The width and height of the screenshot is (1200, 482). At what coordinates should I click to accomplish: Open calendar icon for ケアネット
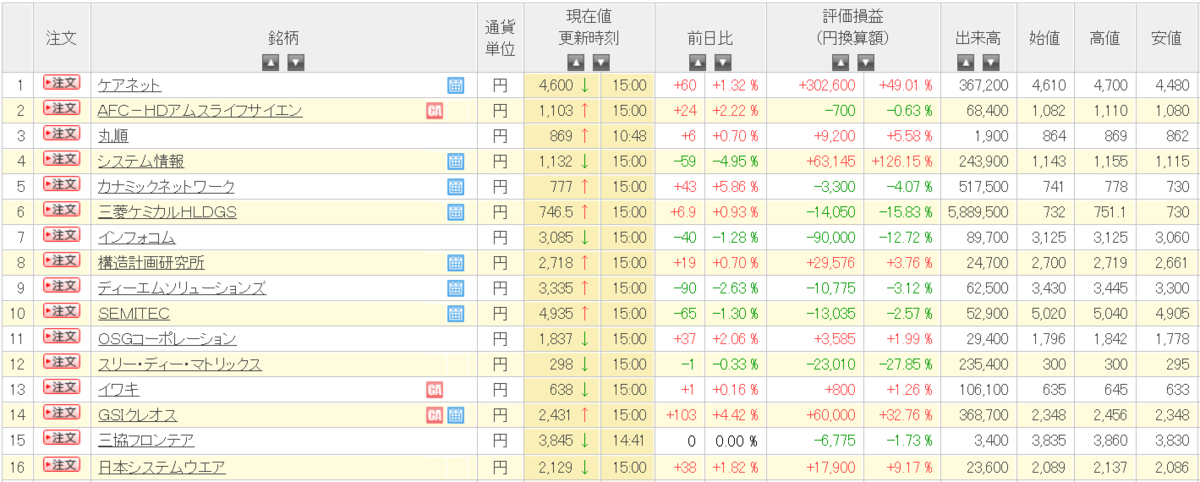point(456,85)
